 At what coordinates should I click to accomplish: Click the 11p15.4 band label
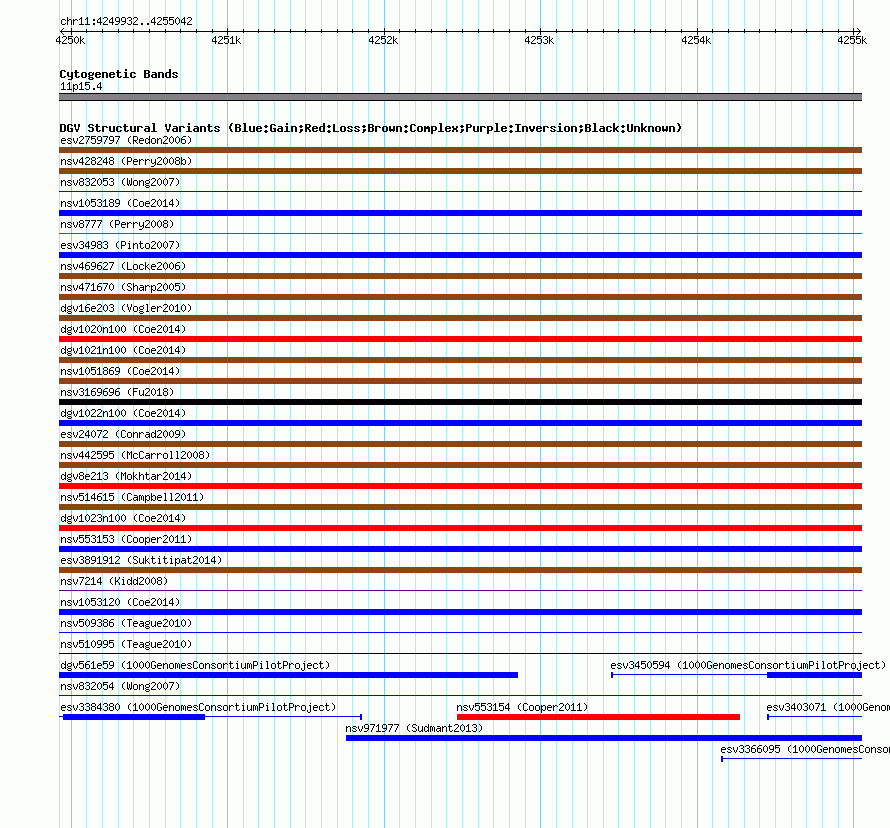coord(81,86)
